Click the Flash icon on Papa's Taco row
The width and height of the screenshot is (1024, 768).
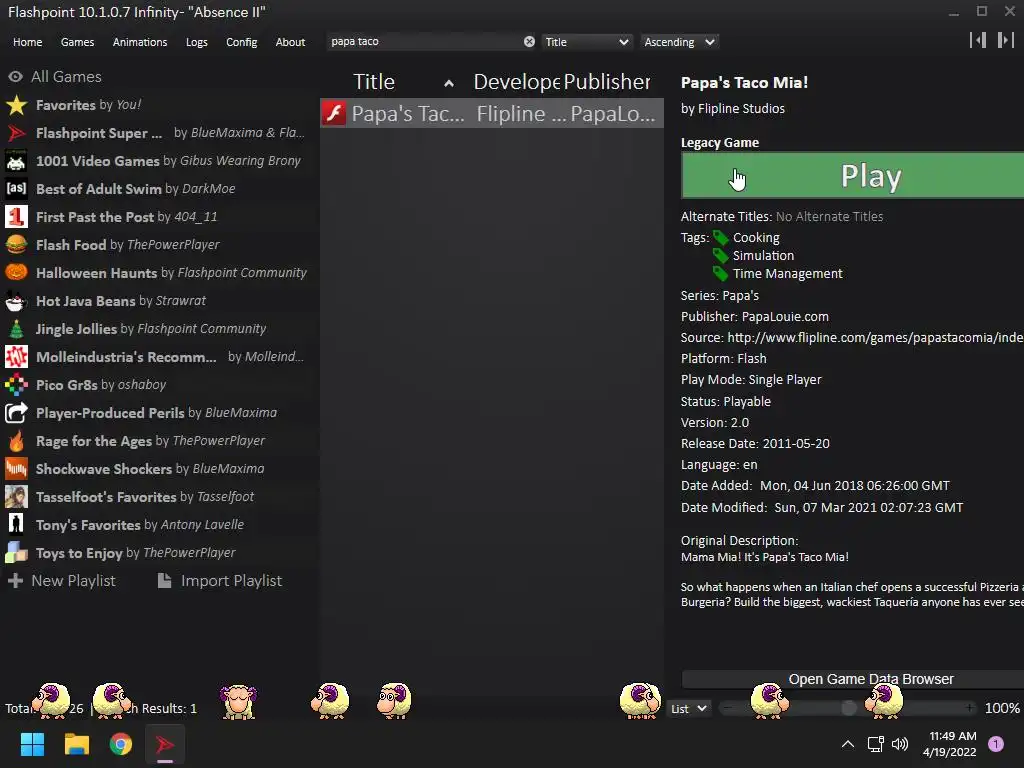[x=334, y=114]
